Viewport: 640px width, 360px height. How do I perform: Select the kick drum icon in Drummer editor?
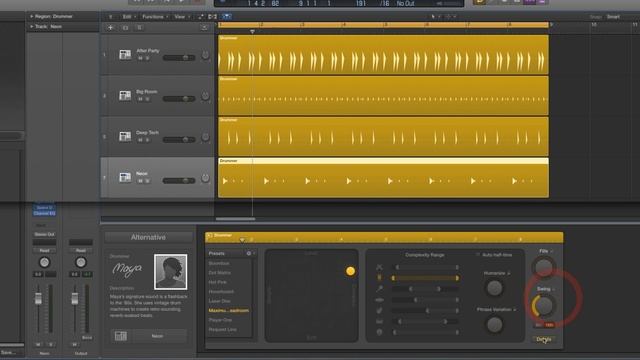pyautogui.click(x=379, y=332)
